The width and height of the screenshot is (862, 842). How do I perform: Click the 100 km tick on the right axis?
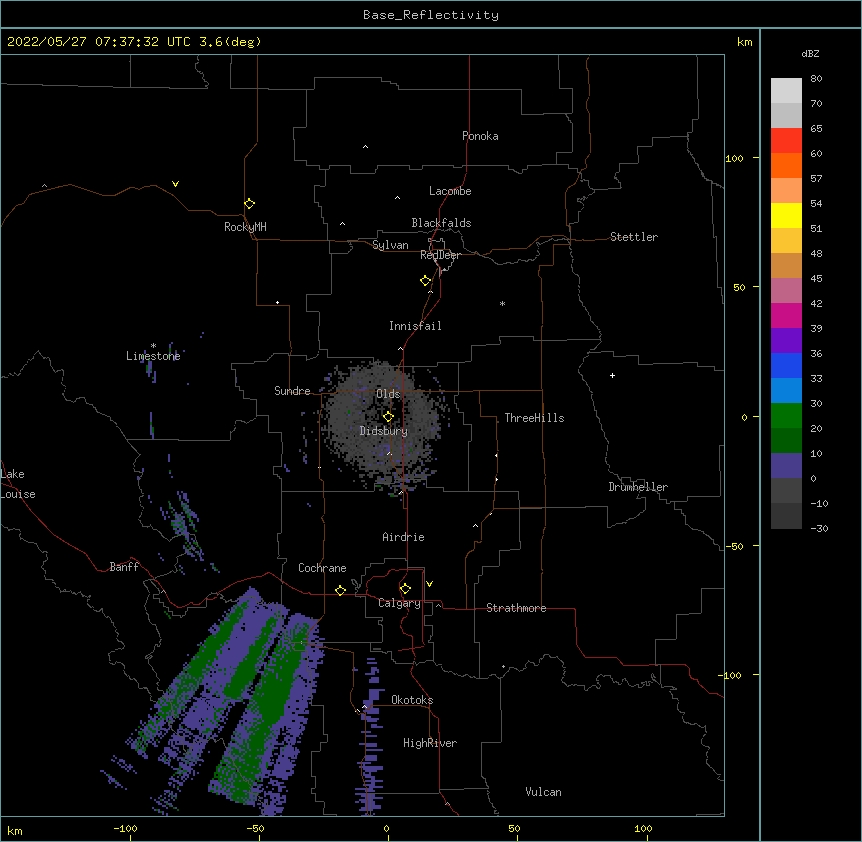click(734, 158)
